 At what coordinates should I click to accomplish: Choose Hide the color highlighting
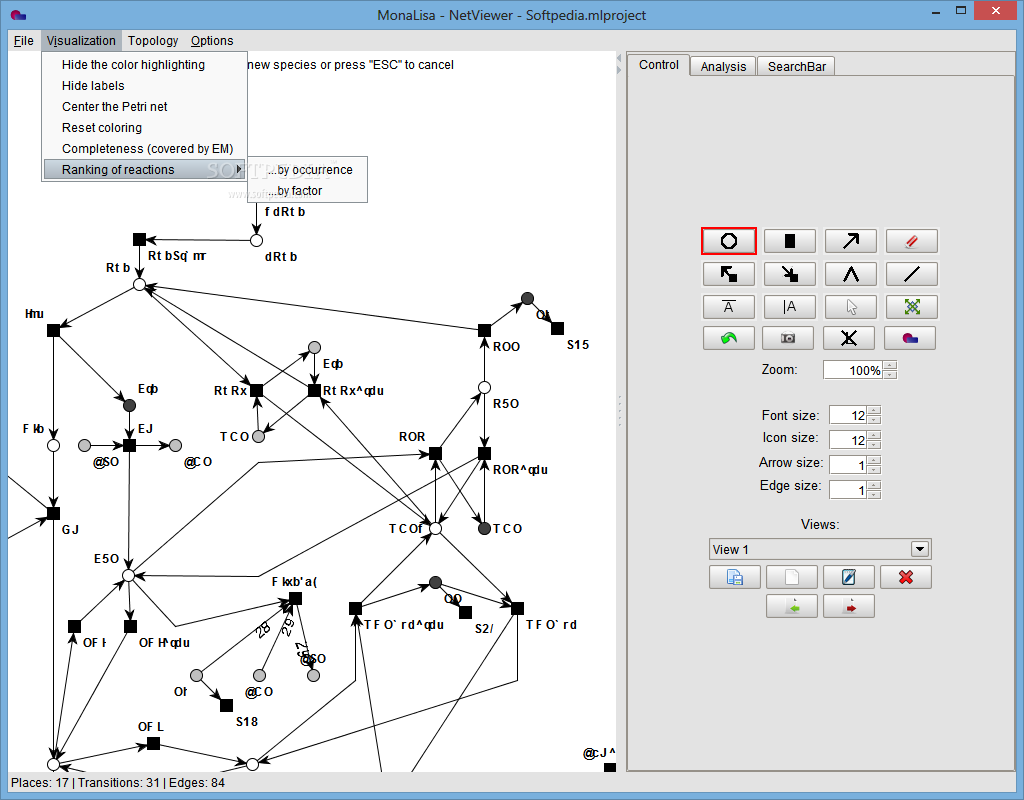[x=144, y=65]
